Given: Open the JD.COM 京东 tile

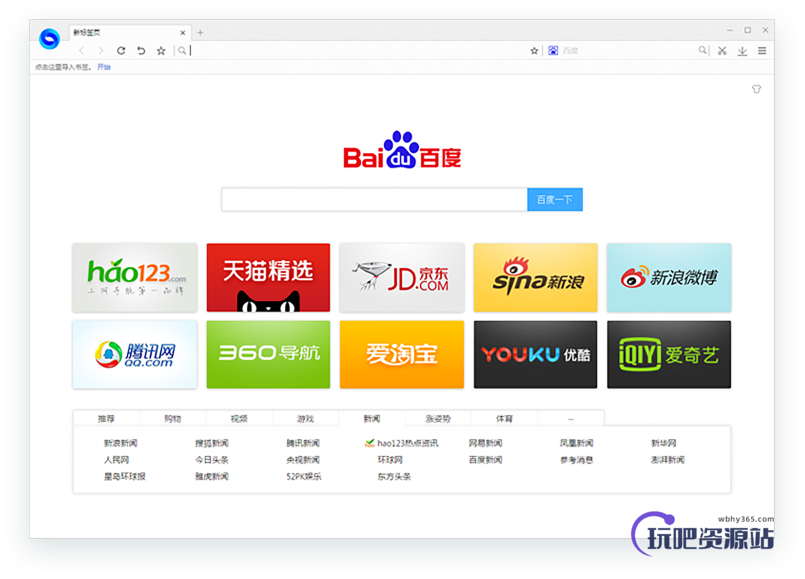Looking at the screenshot, I should 401,278.
